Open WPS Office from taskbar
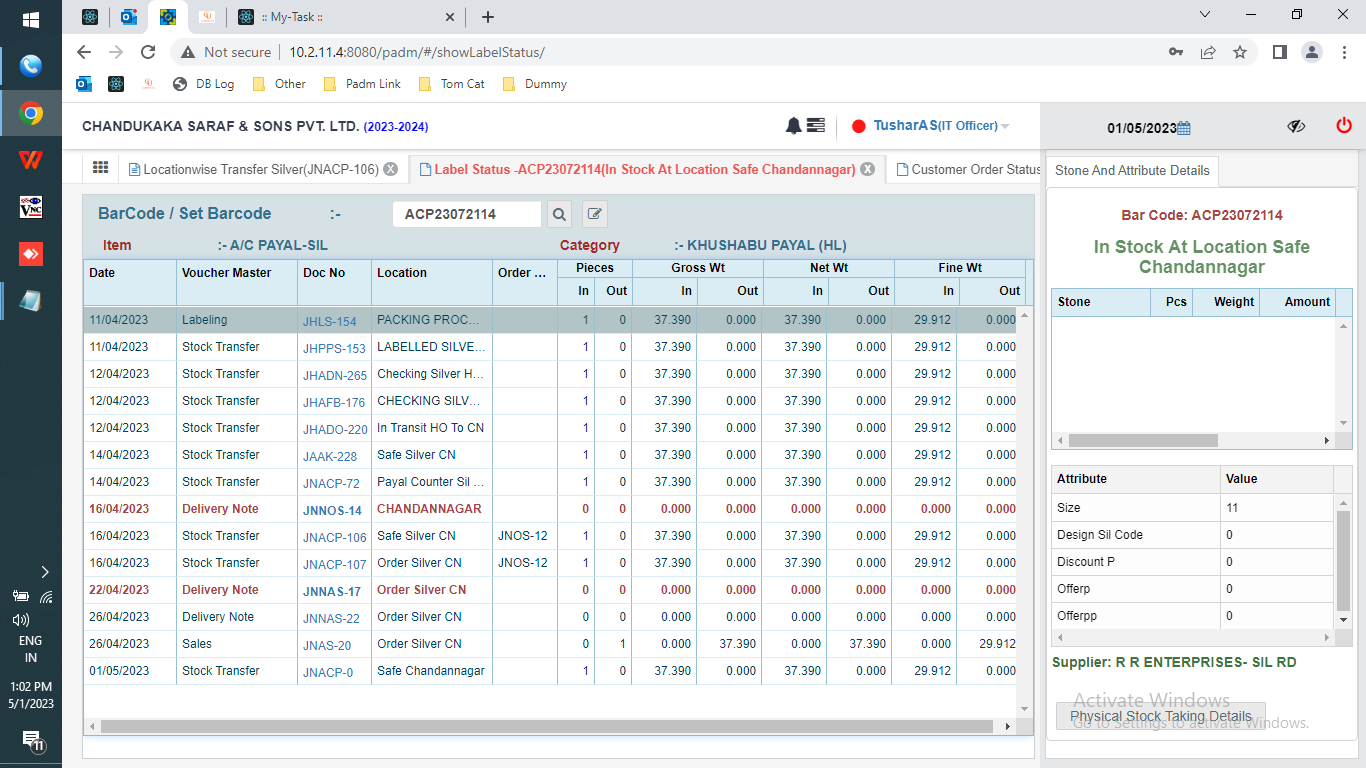This screenshot has height=768, width=1366. point(30,160)
